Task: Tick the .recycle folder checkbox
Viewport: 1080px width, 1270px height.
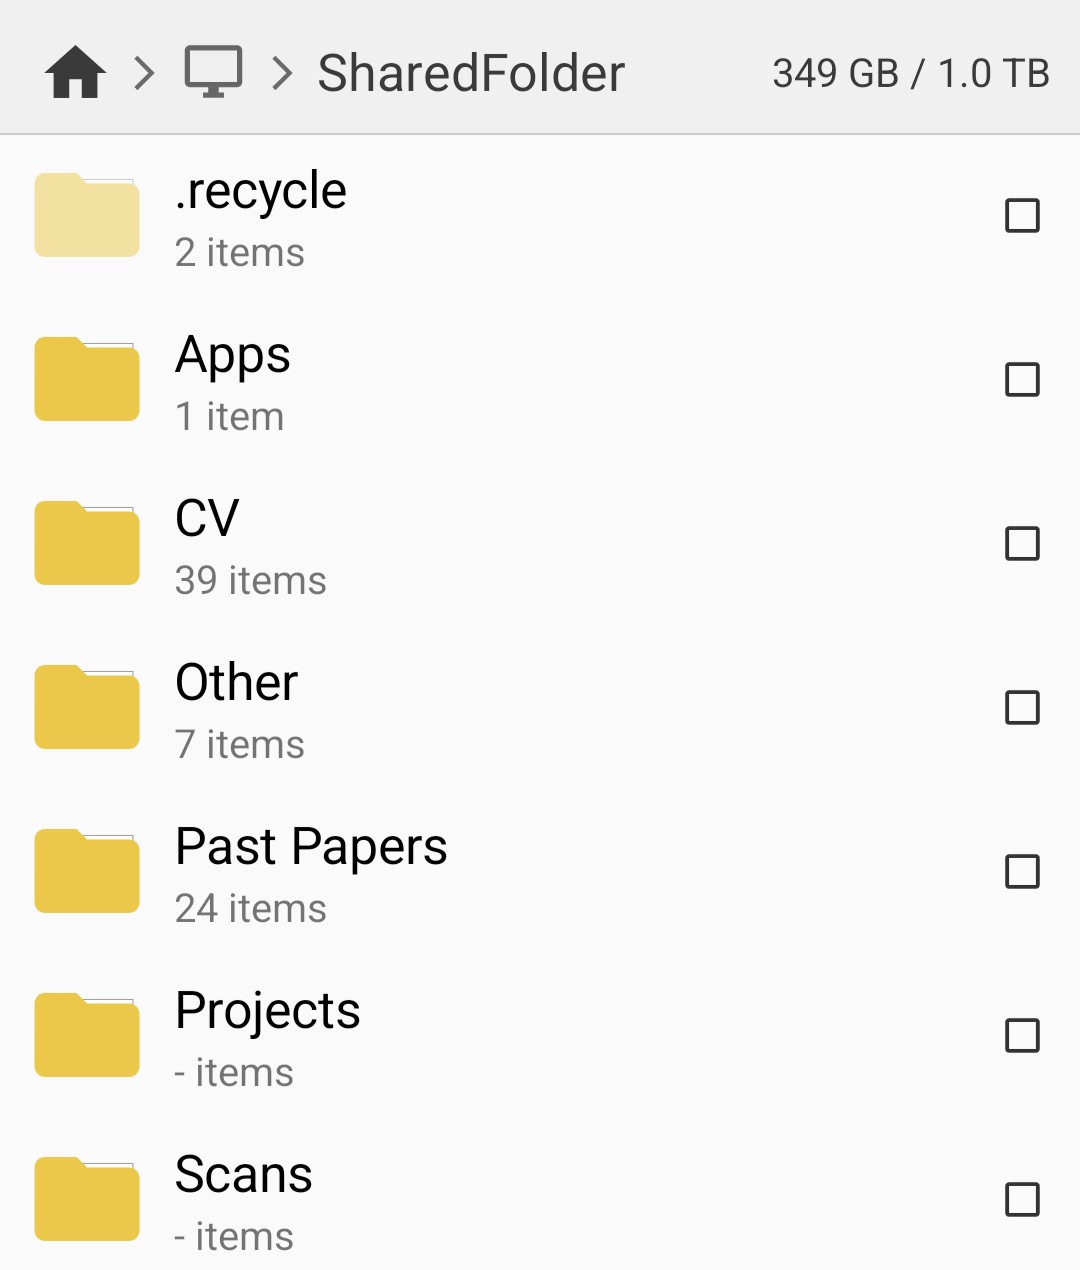Action: [1022, 216]
